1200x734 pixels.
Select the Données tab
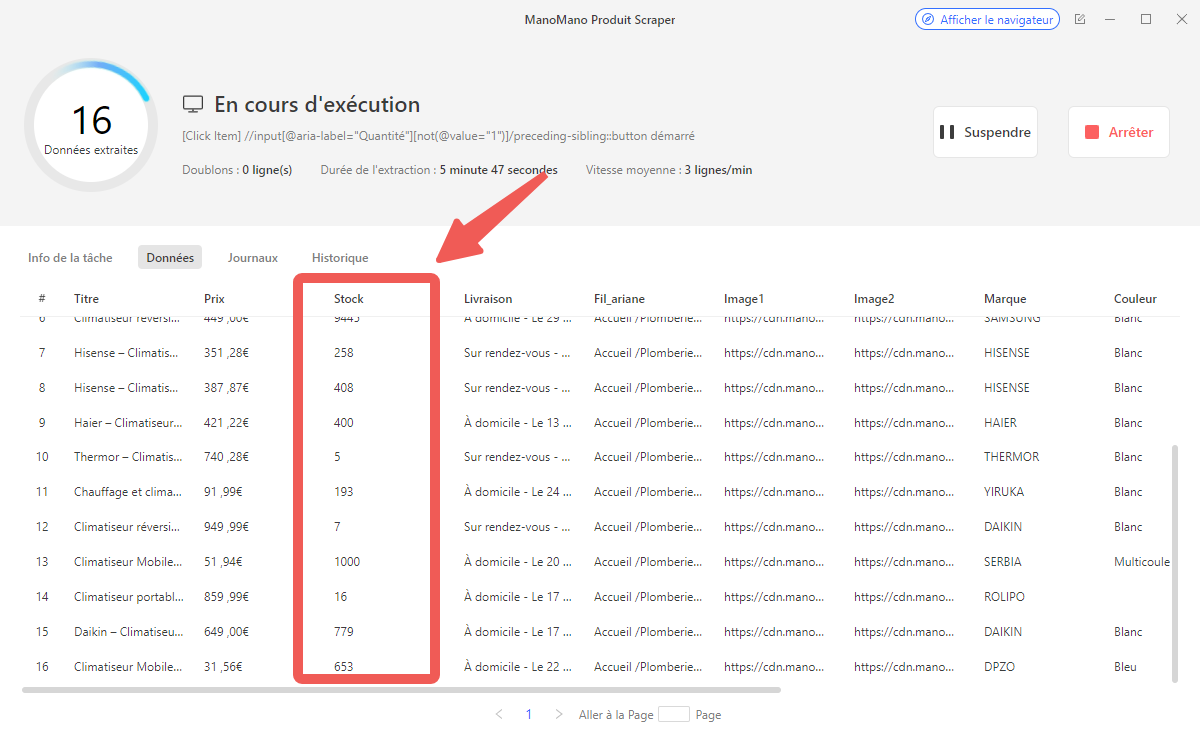click(x=170, y=258)
